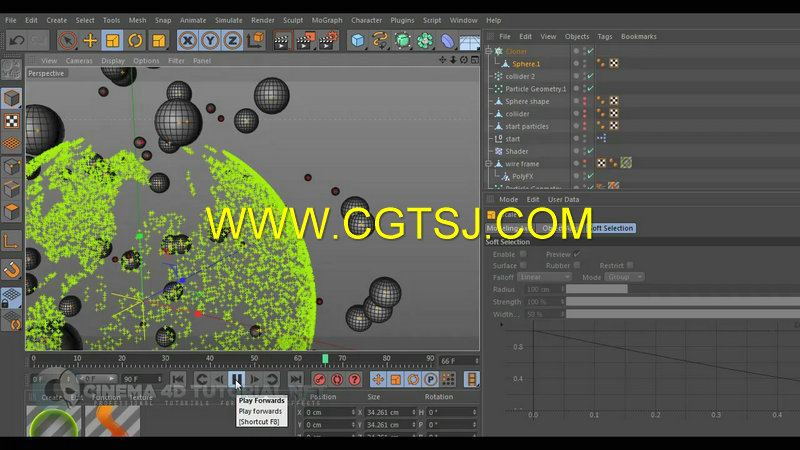The image size is (800, 450).
Task: Select Sphere.1 in object list
Action: point(526,64)
